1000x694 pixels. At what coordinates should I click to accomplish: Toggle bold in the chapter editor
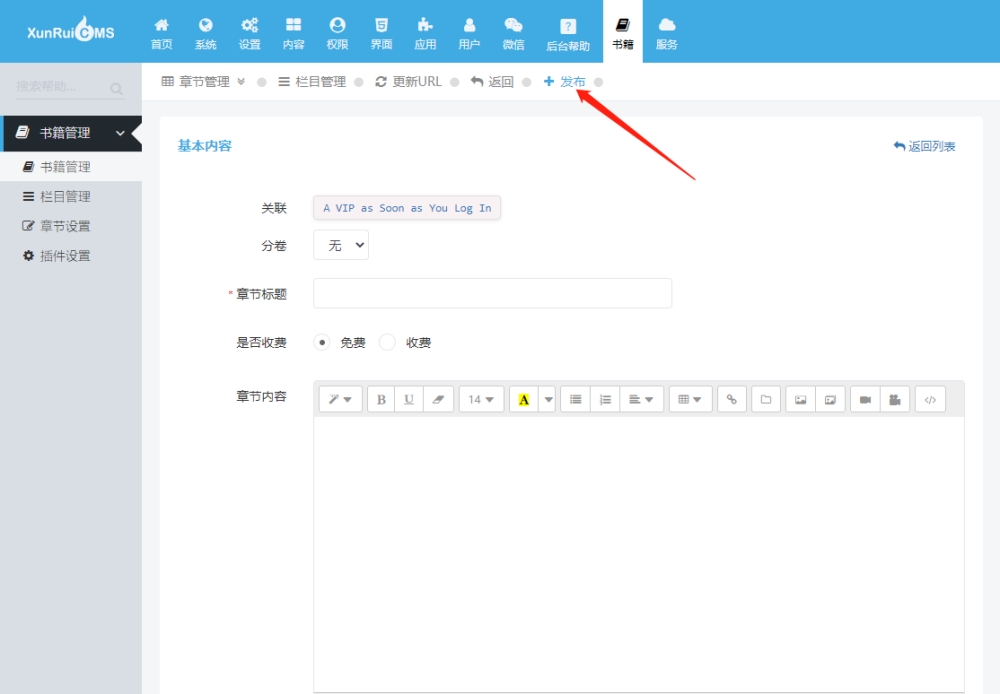point(381,399)
